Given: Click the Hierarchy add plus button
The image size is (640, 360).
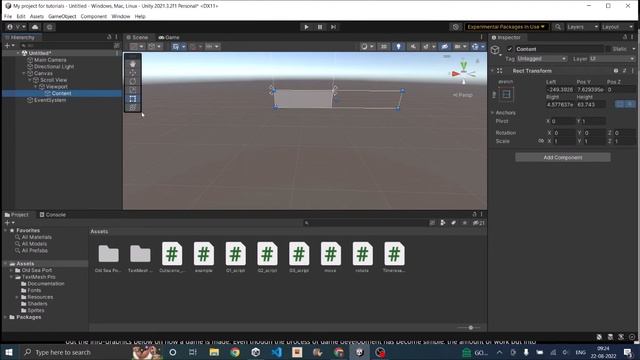Looking at the screenshot, I should [9, 46].
